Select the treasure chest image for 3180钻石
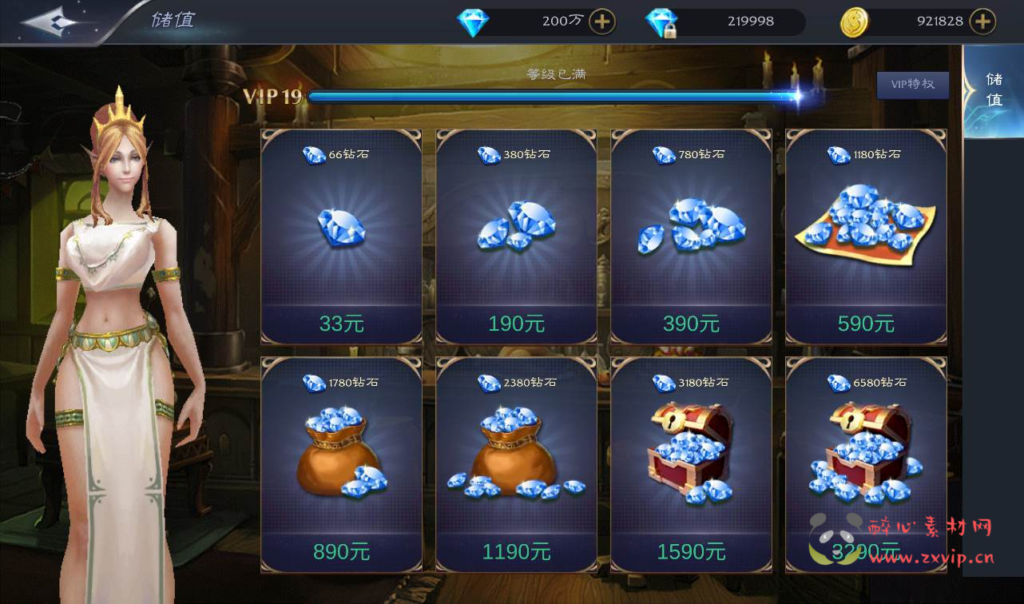1024x604 pixels. [691, 452]
